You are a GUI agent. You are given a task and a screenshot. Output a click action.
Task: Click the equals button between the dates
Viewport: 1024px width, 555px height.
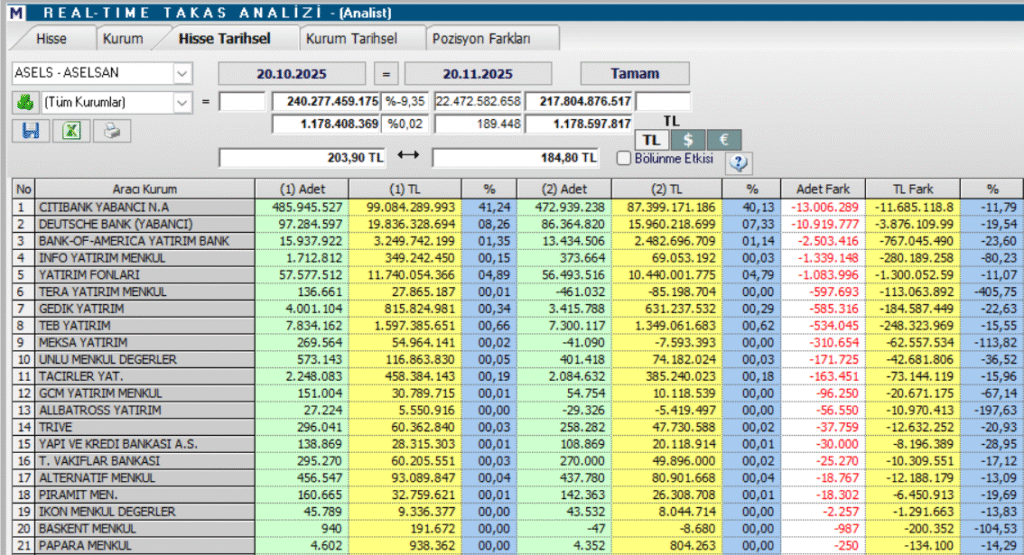pyautogui.click(x=387, y=74)
